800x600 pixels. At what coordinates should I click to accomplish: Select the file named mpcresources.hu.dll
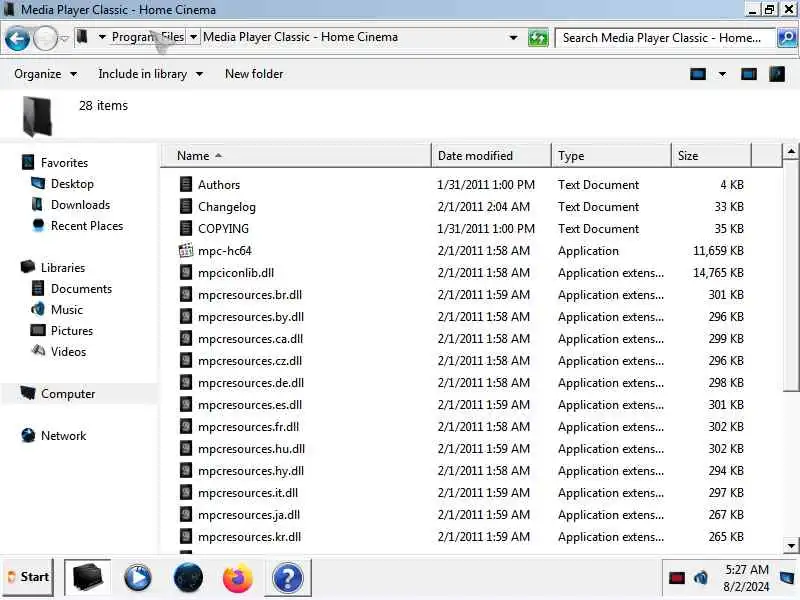coord(251,448)
